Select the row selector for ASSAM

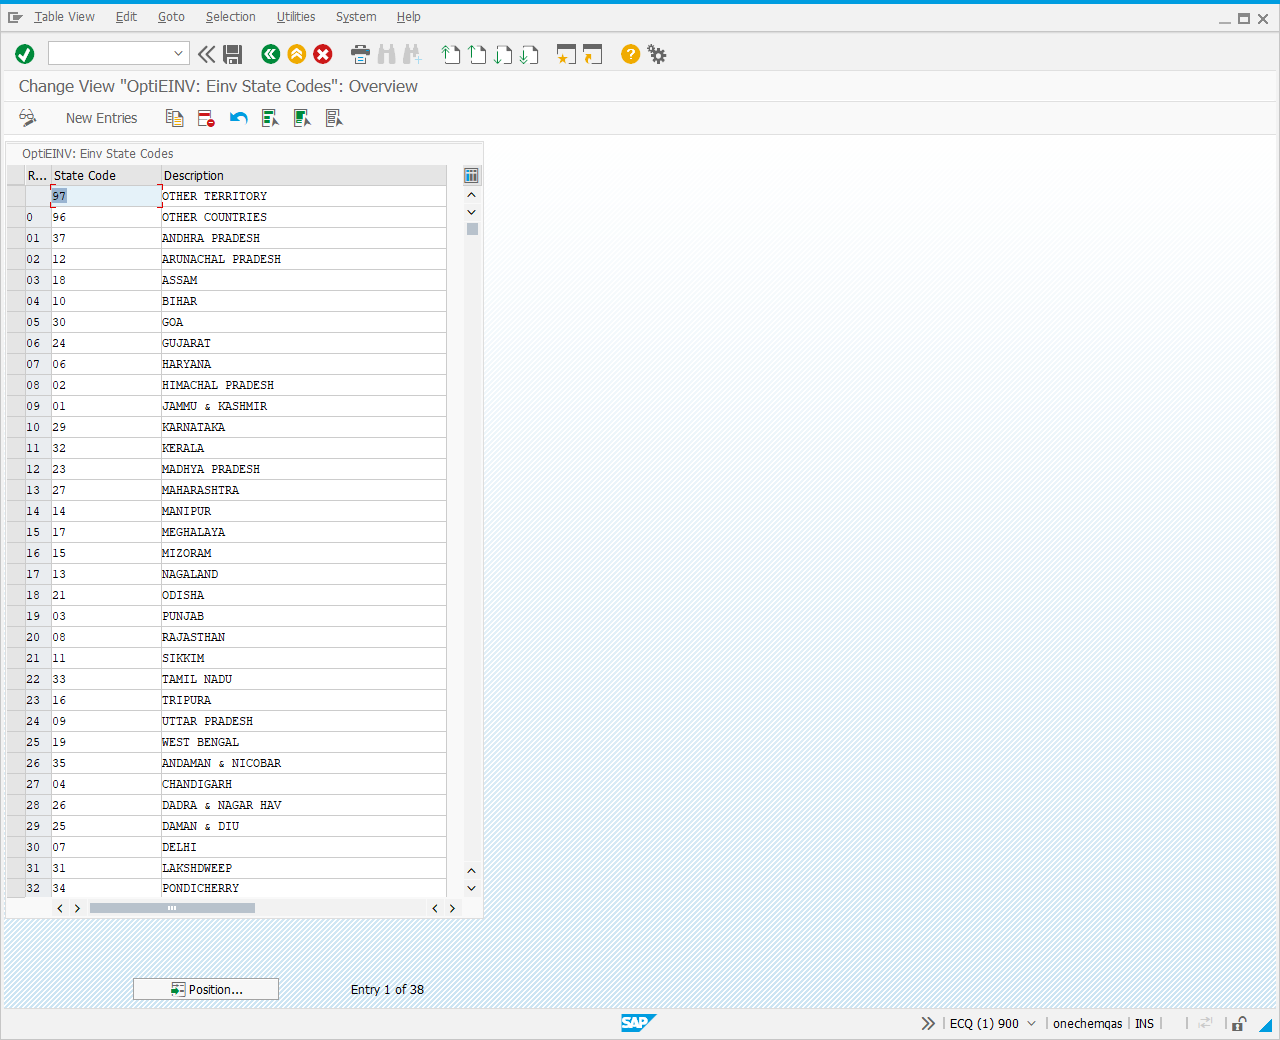pos(16,280)
